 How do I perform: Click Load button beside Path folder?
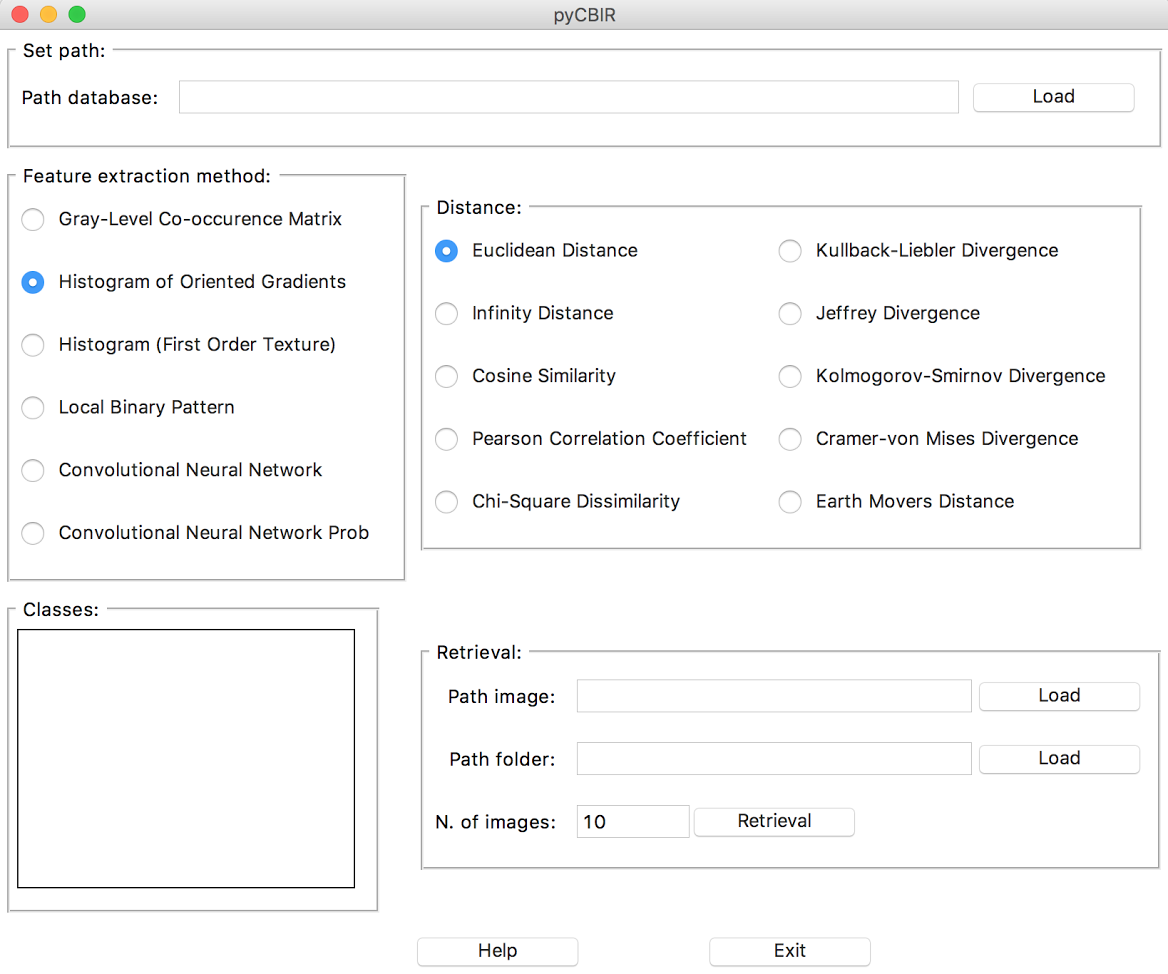1058,759
